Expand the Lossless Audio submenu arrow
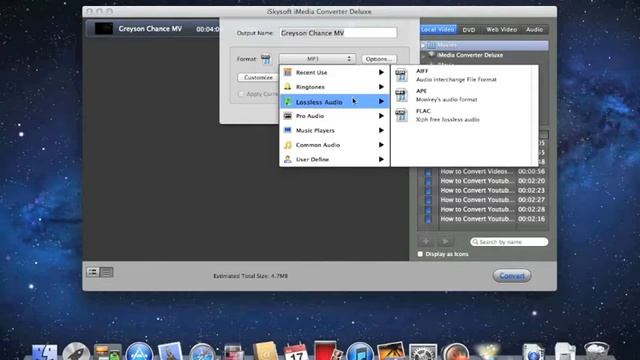640x360 pixels. 381,101
